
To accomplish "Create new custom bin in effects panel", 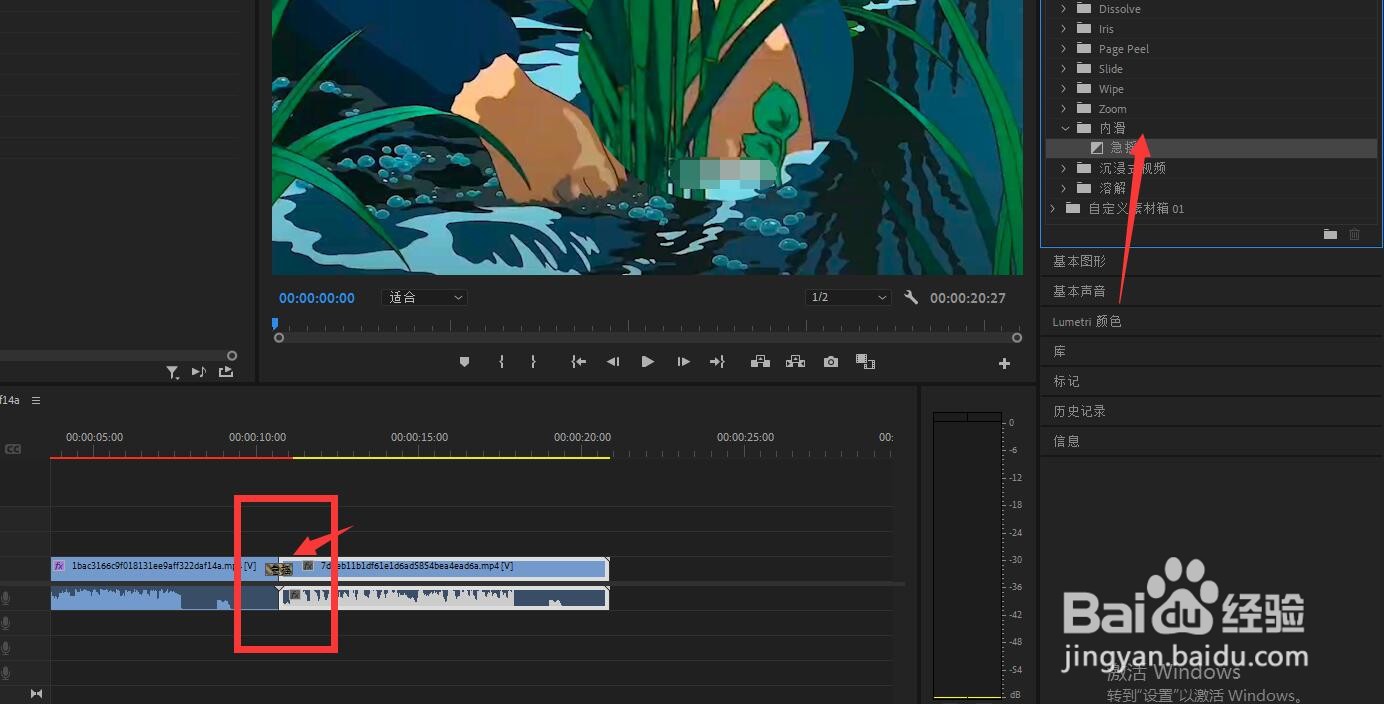I will pyautogui.click(x=1330, y=234).
